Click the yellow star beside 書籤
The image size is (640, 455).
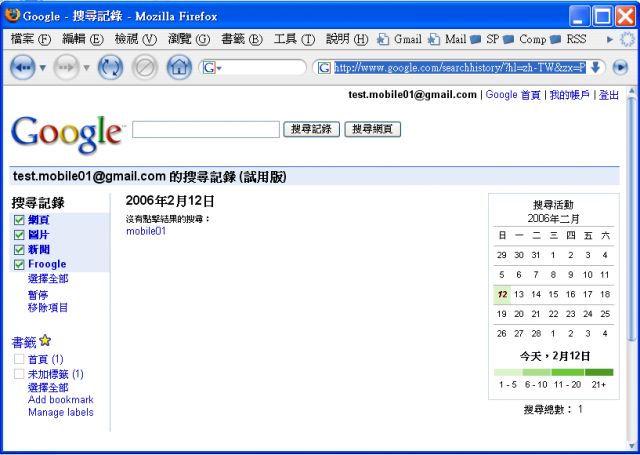point(45,340)
